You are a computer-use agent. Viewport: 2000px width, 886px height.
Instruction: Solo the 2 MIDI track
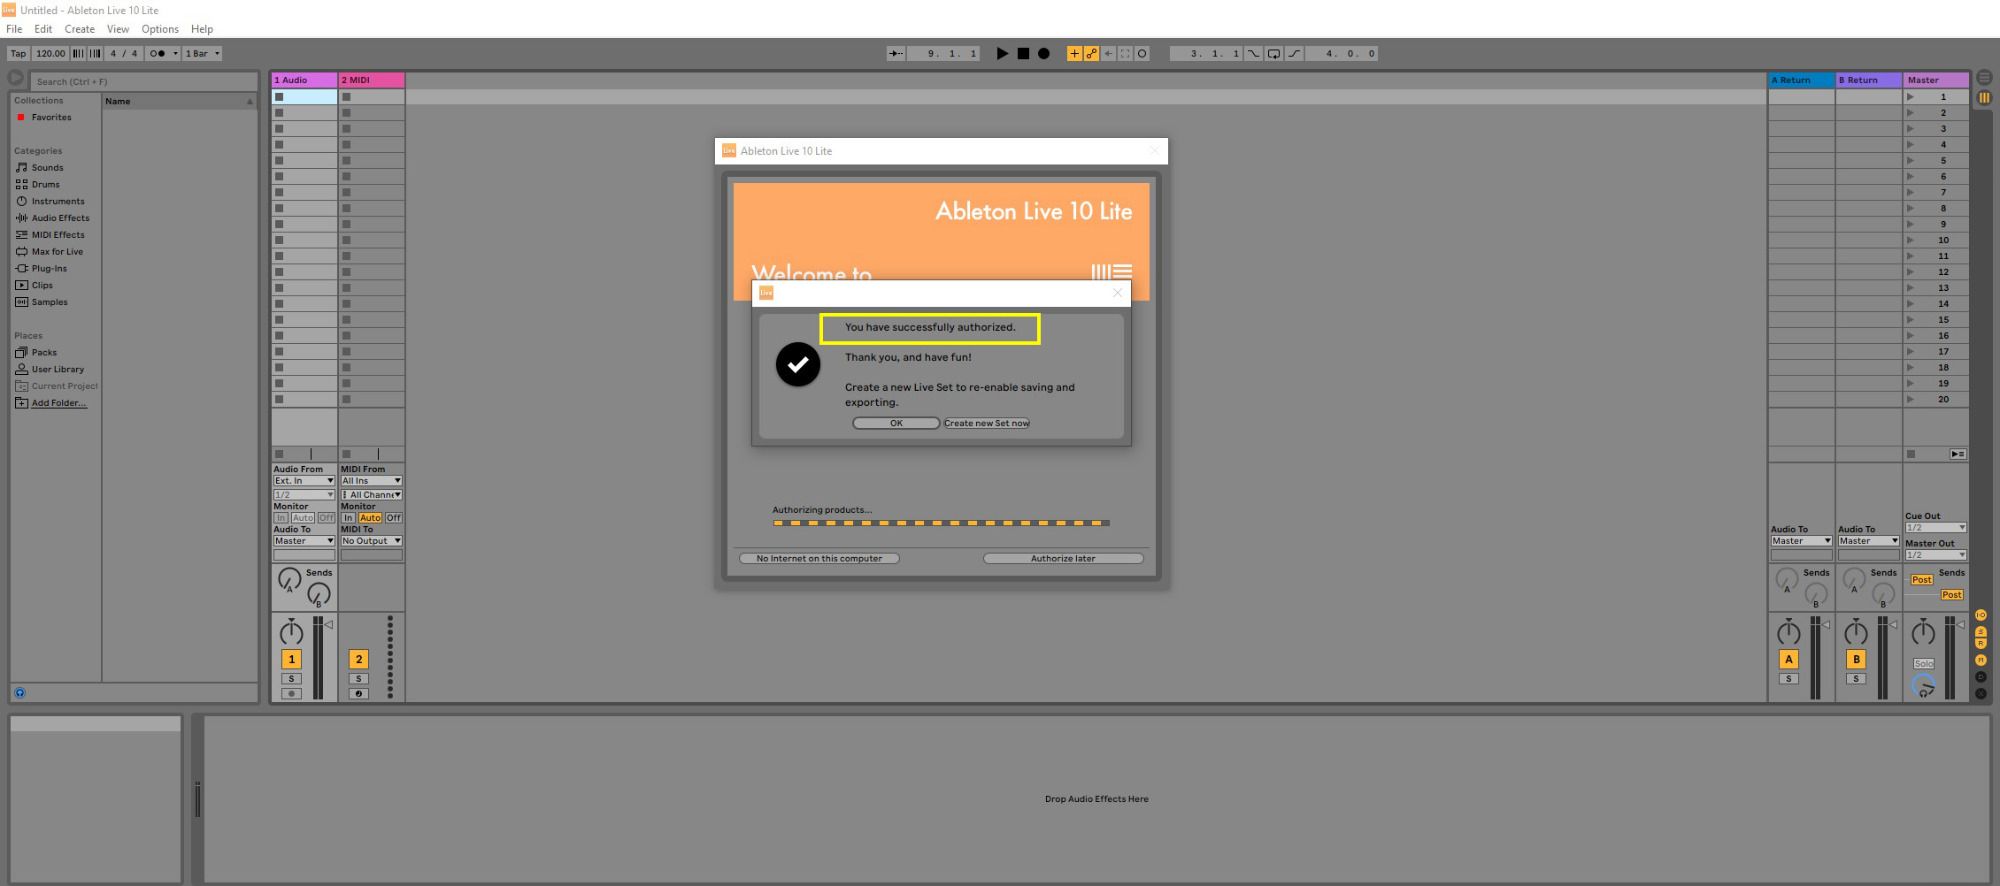pos(359,679)
